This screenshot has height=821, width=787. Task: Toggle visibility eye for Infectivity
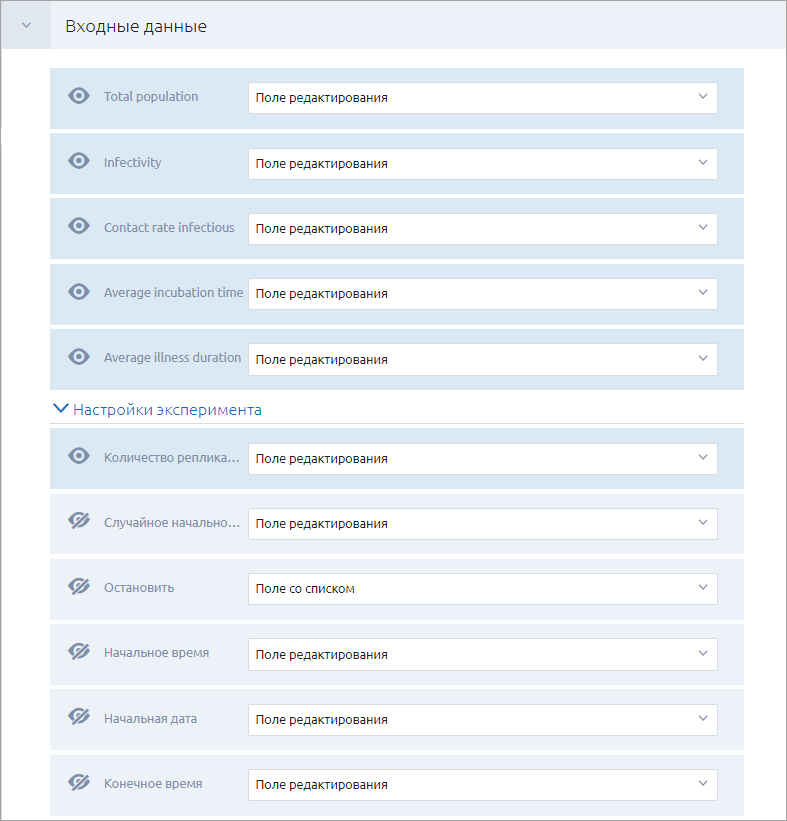coord(79,161)
